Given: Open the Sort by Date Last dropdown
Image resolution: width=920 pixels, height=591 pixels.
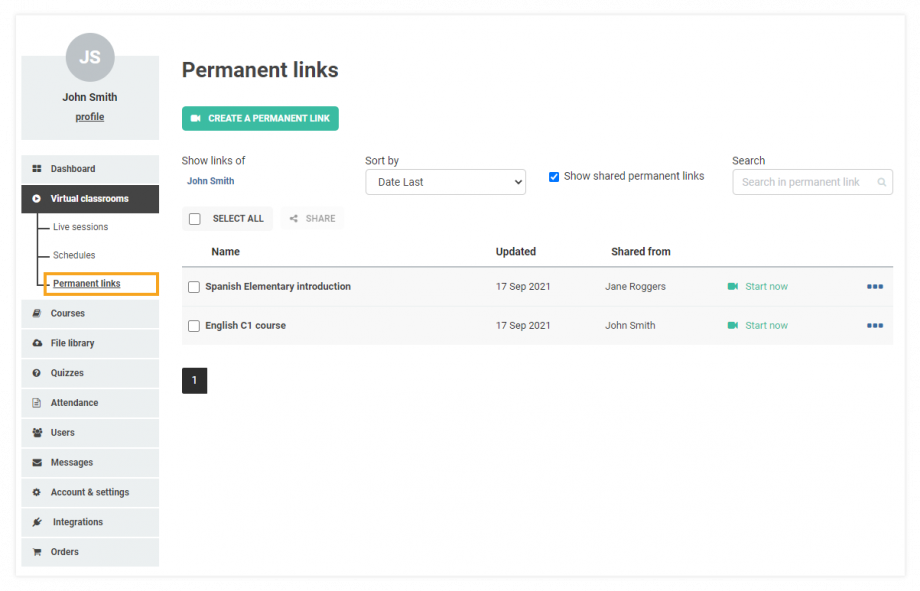Looking at the screenshot, I should pos(445,182).
